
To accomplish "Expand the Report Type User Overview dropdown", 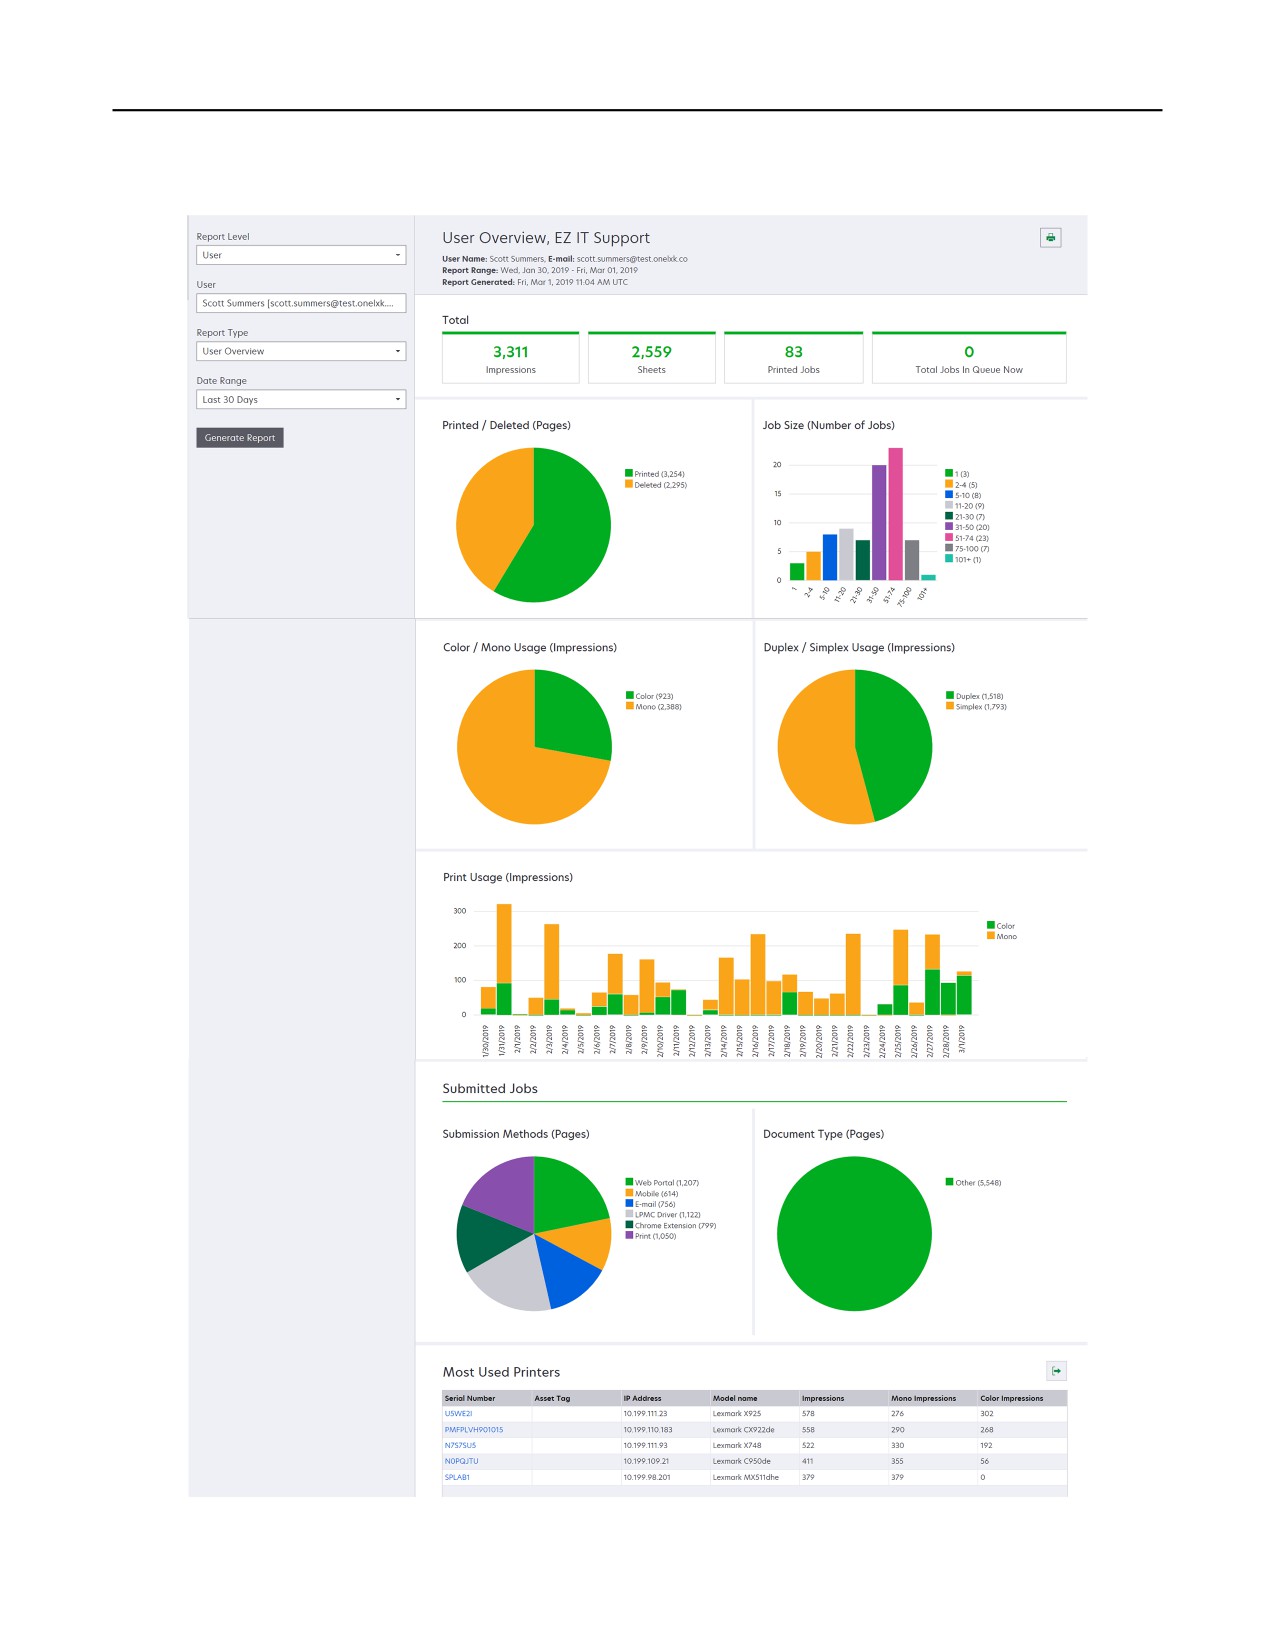I will point(301,351).
